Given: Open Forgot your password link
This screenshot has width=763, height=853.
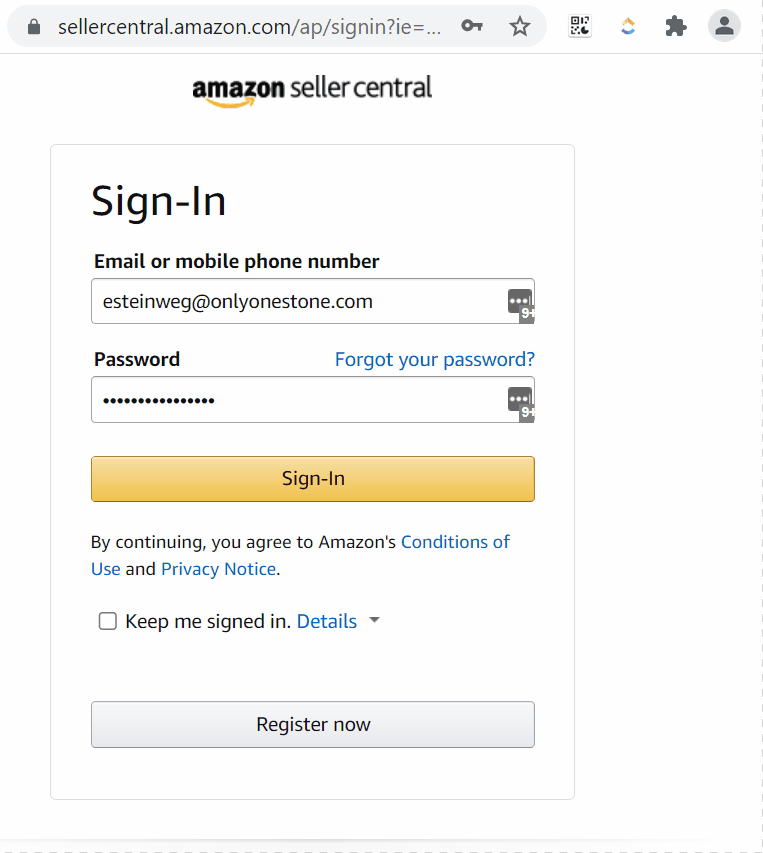Looking at the screenshot, I should [x=435, y=360].
